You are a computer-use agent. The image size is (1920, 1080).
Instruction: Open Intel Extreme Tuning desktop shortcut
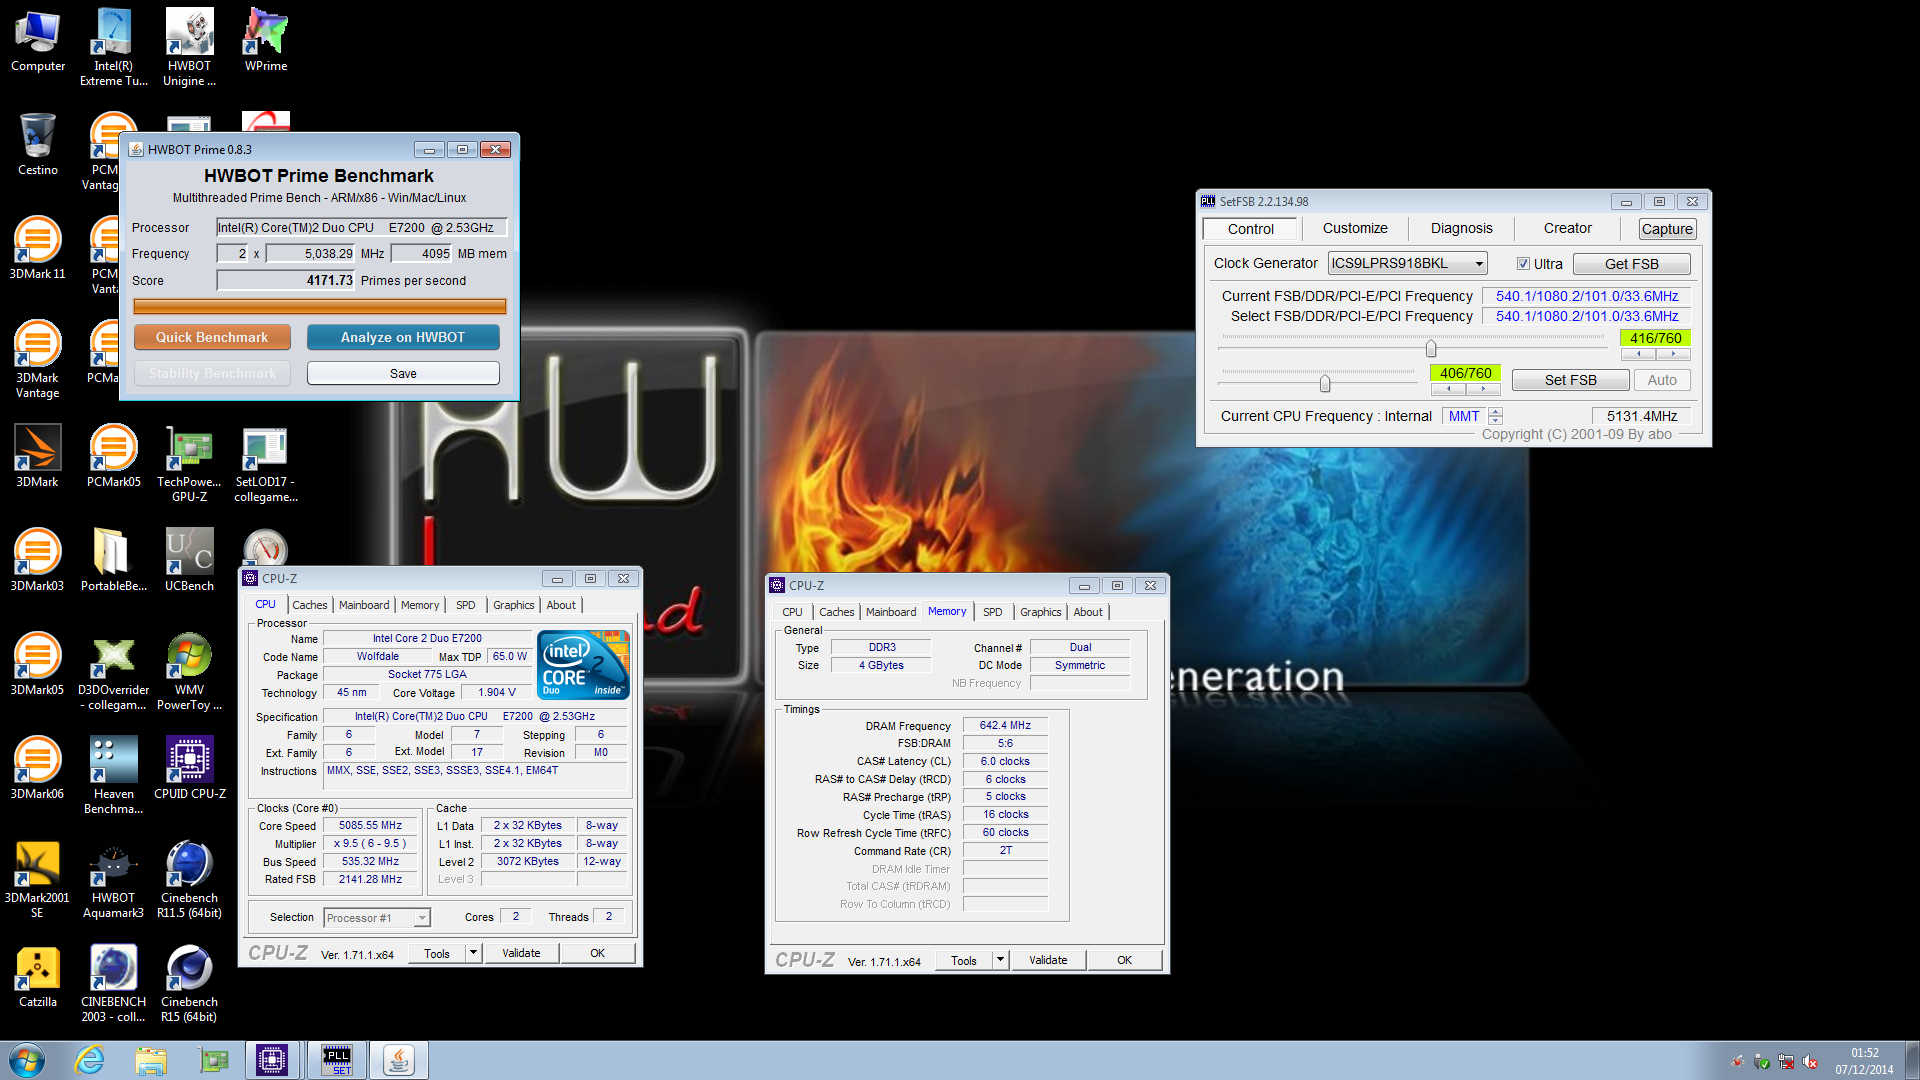point(114,48)
